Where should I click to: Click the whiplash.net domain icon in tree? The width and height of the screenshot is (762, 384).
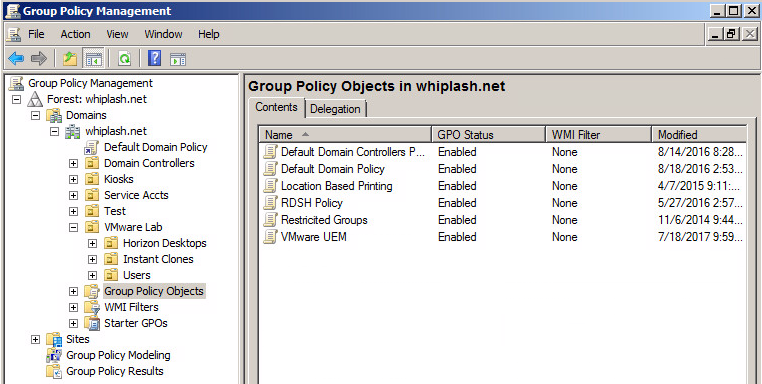coord(72,131)
